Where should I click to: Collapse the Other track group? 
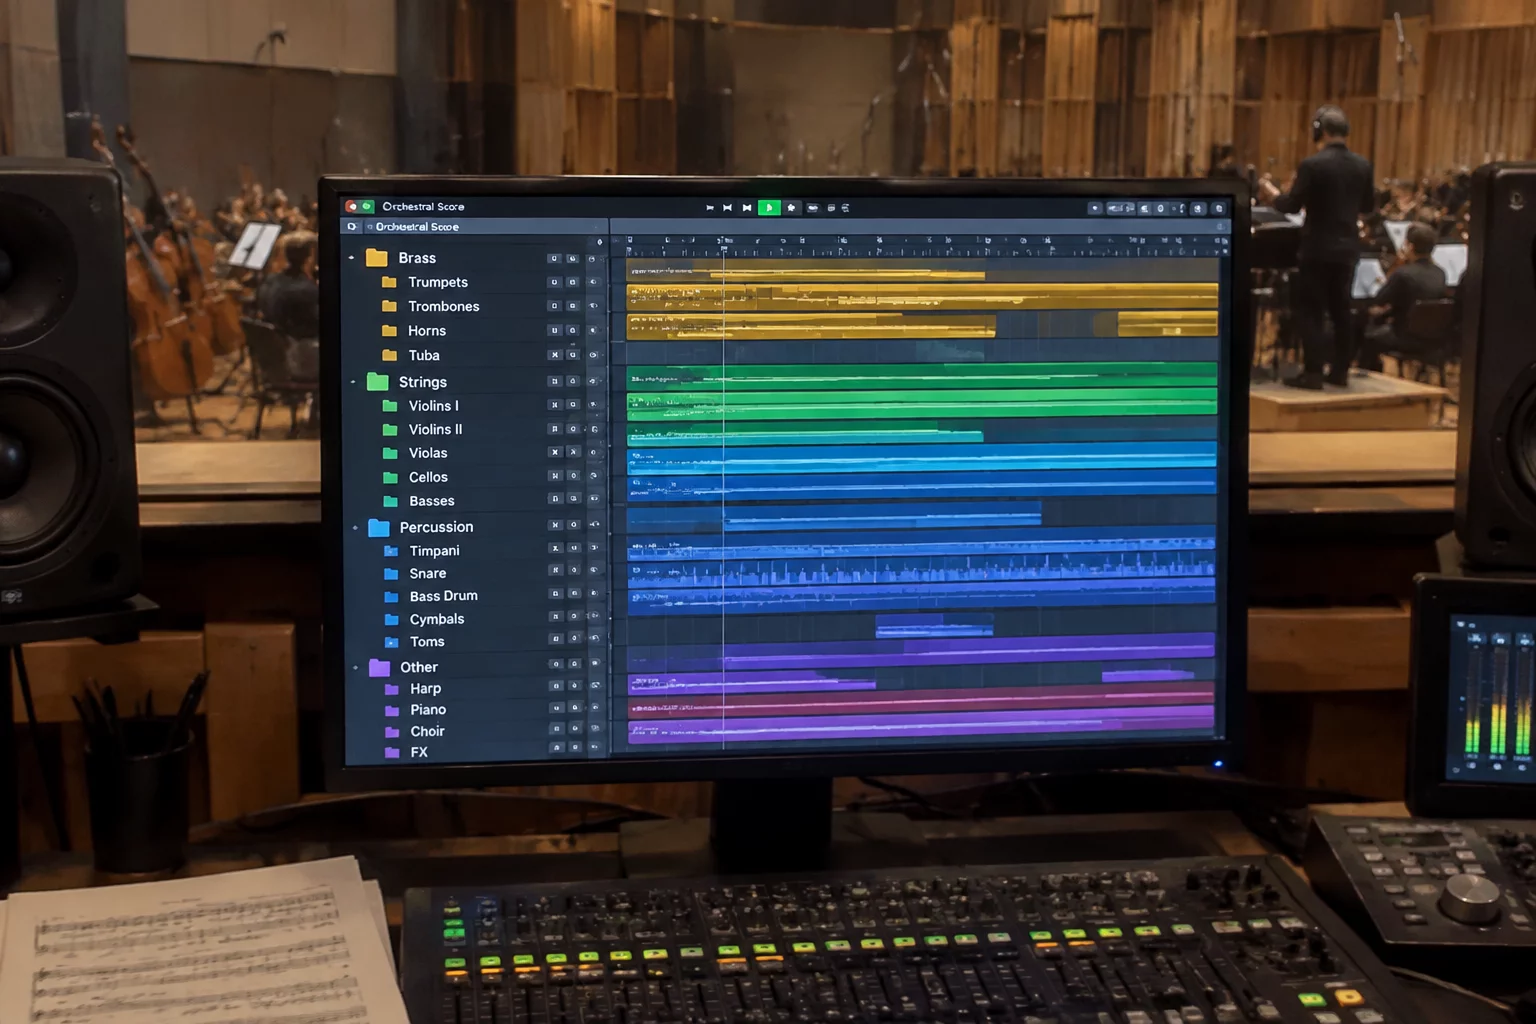tap(356, 667)
